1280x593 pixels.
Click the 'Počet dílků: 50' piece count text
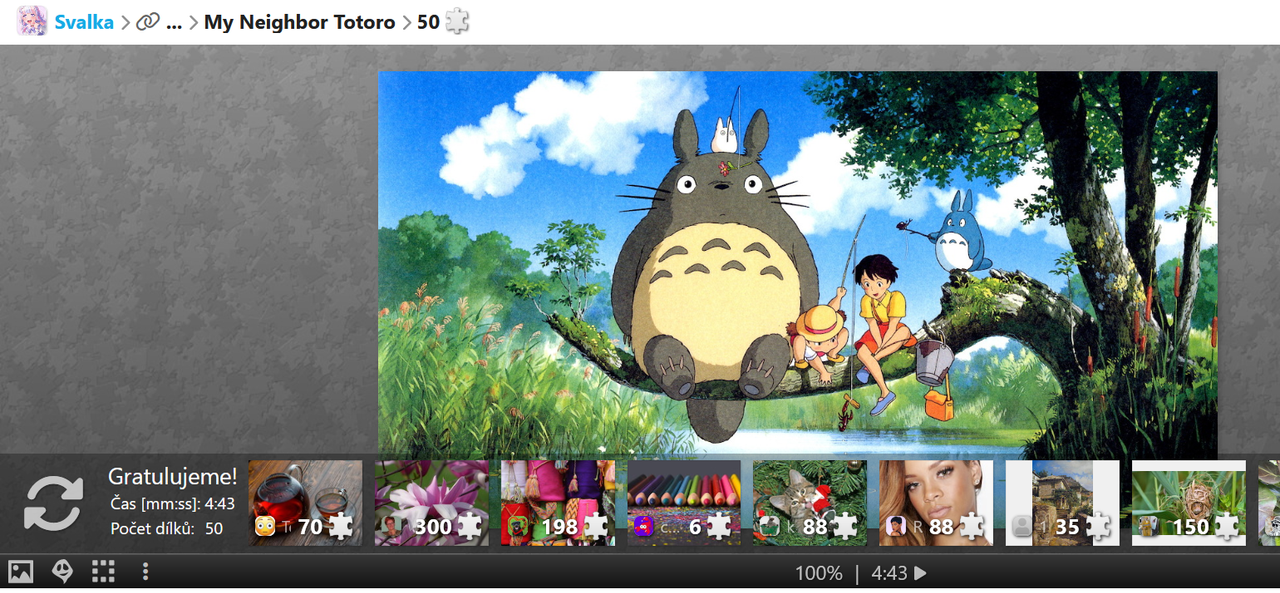tap(167, 528)
